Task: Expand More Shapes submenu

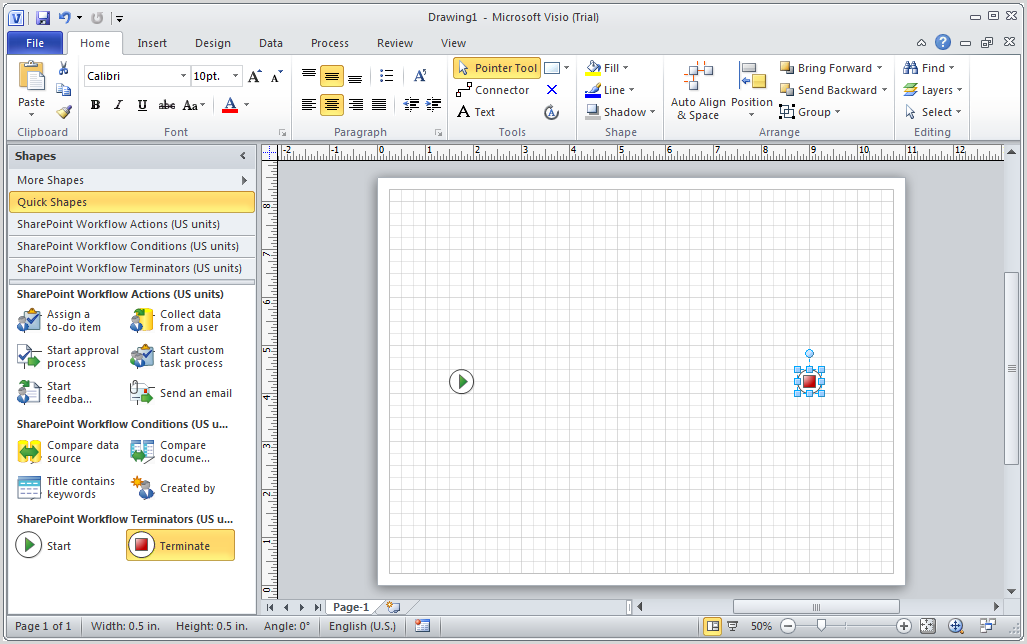Action: coord(244,180)
